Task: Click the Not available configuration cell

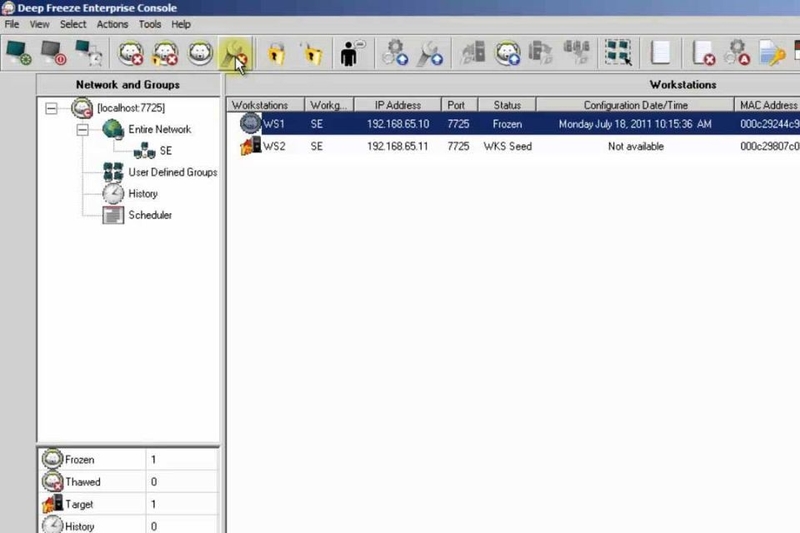Action: pos(636,146)
